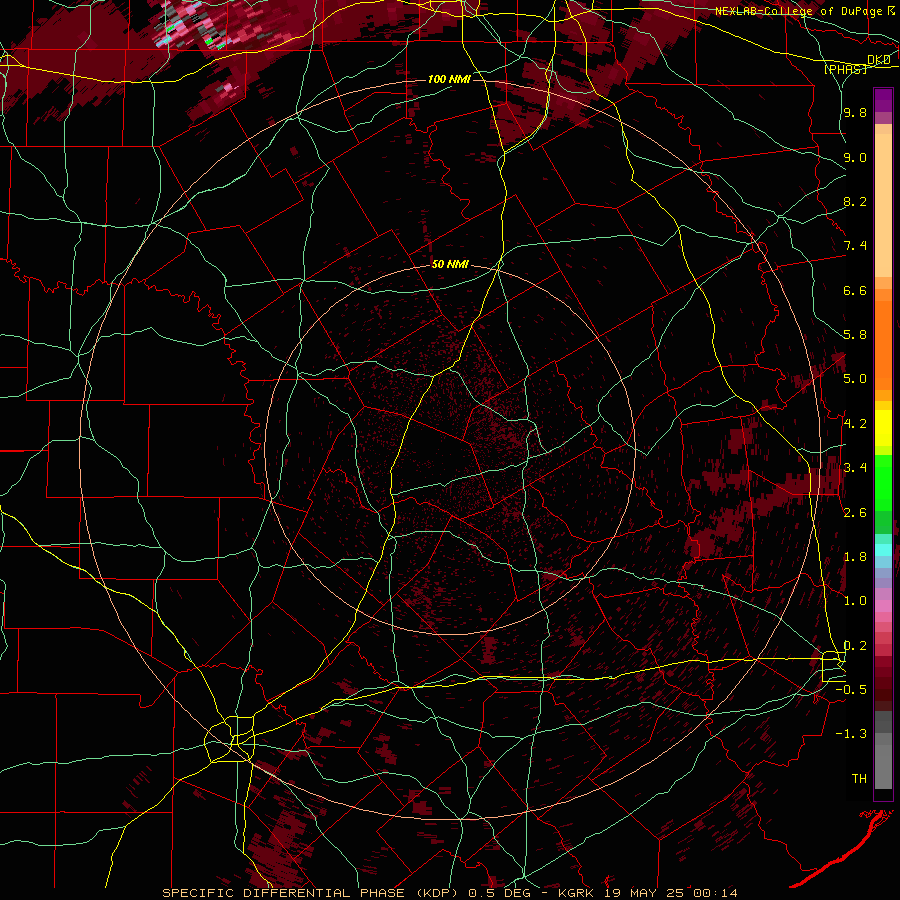900x900 pixels.
Task: Click the 3.4 color scale value
Action: 855,468
